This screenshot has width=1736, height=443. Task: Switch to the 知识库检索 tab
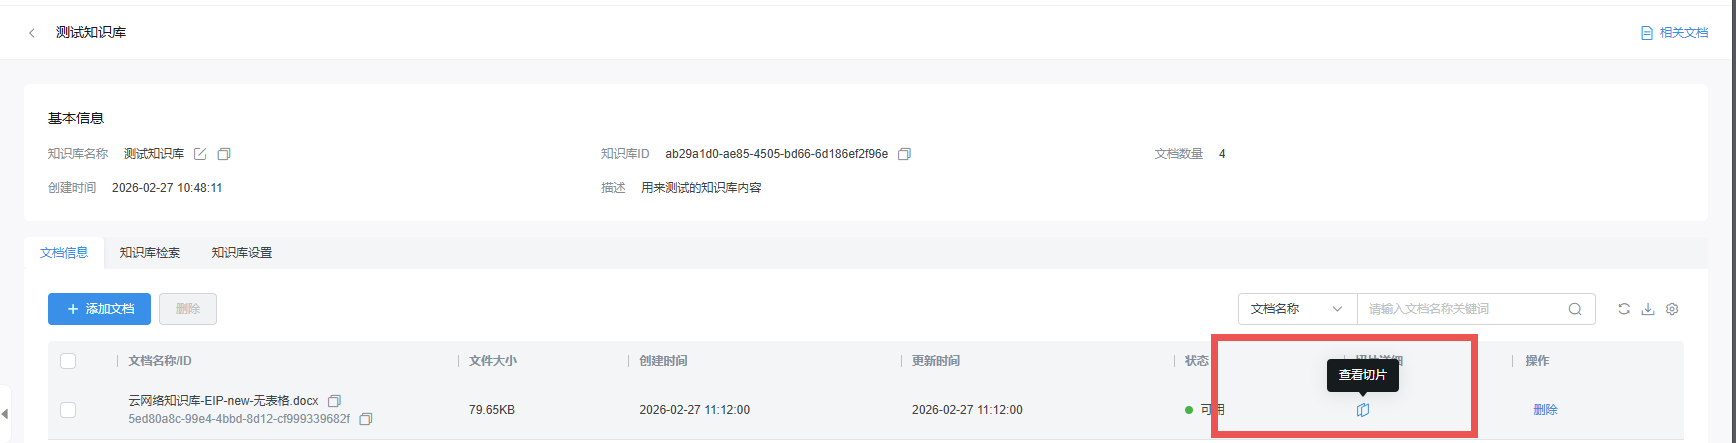pyautogui.click(x=150, y=253)
